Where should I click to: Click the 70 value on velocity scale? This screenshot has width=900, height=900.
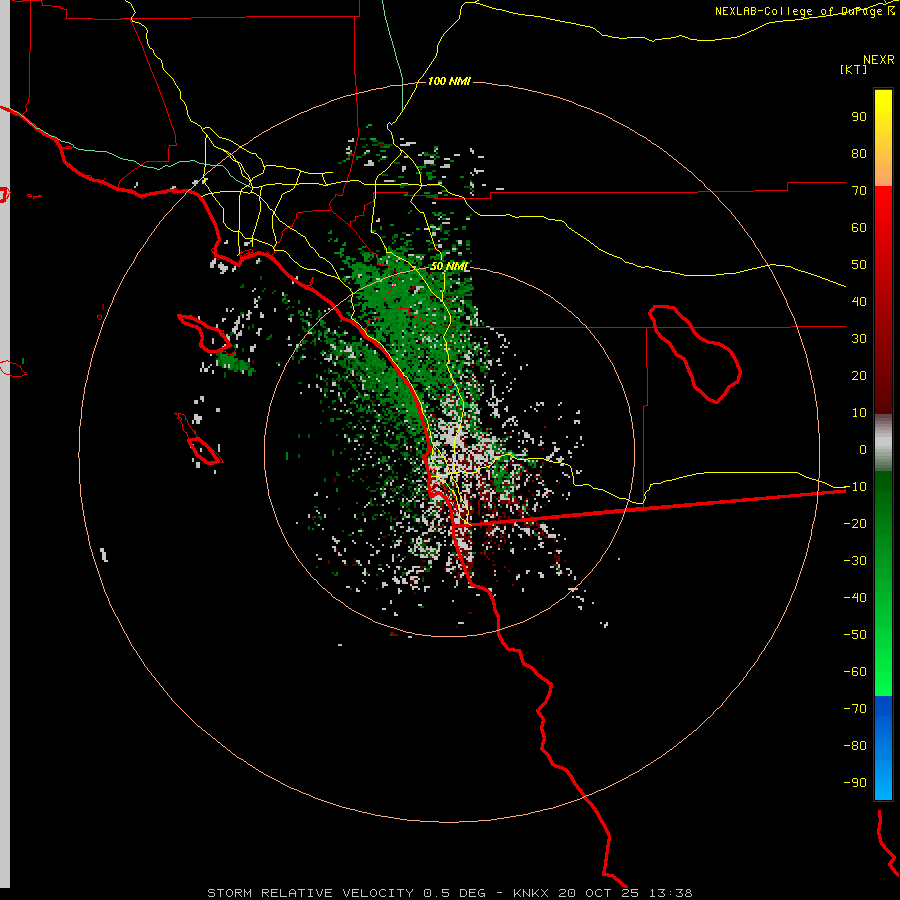859,191
